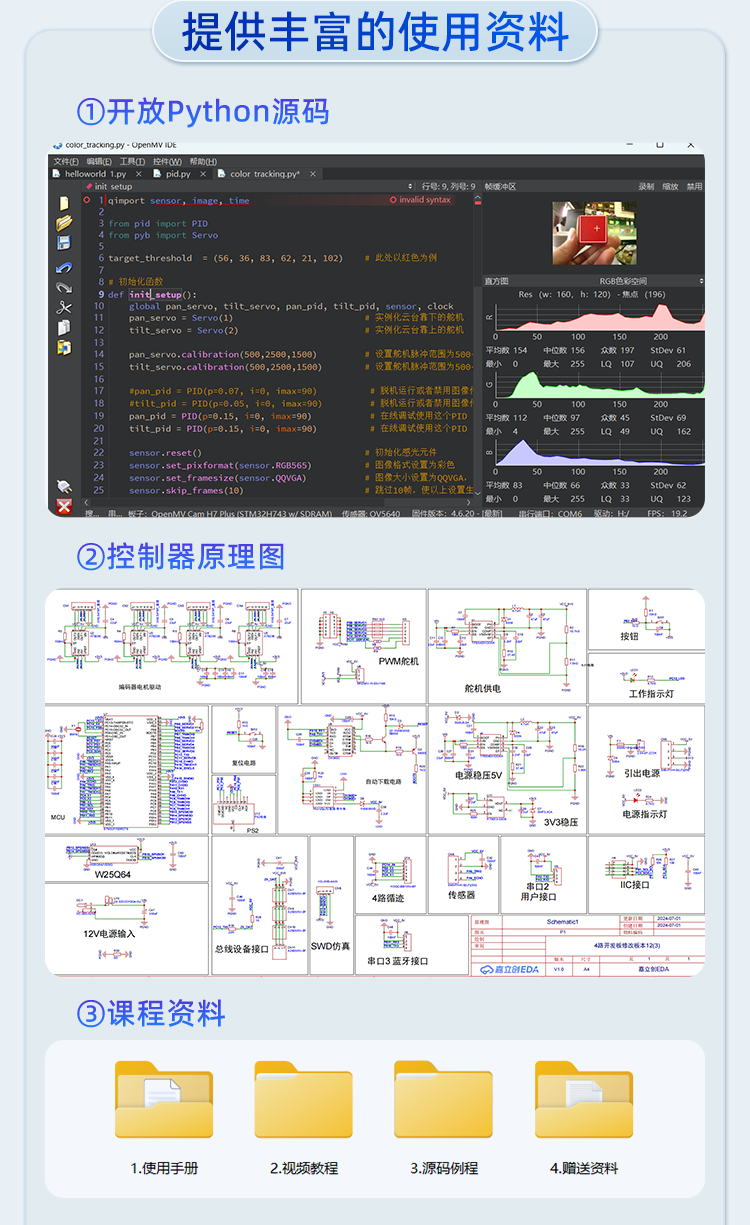Click the Undo arrow icon
The width and height of the screenshot is (750, 1225).
pyautogui.click(x=64, y=267)
